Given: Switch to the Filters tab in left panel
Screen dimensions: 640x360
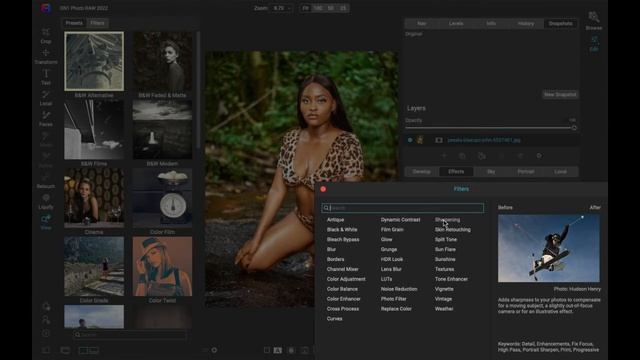Looking at the screenshot, I should (x=97, y=23).
